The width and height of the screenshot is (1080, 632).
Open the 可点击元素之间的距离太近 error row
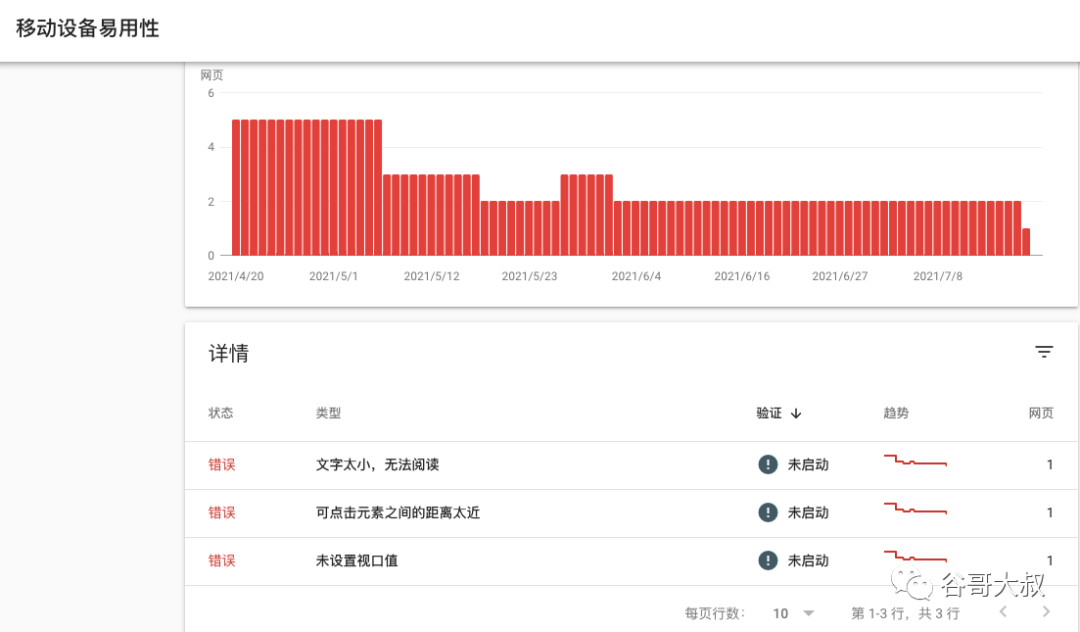[x=631, y=514]
